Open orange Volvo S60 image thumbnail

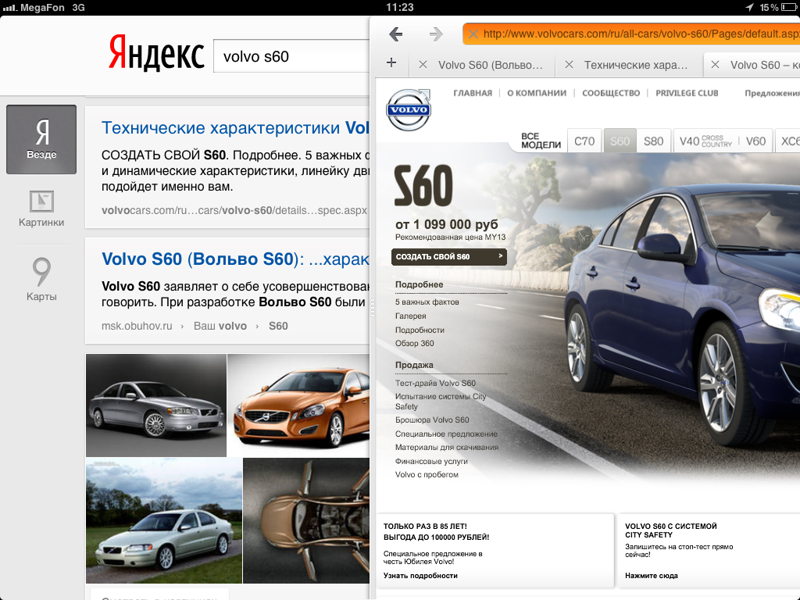[x=298, y=405]
